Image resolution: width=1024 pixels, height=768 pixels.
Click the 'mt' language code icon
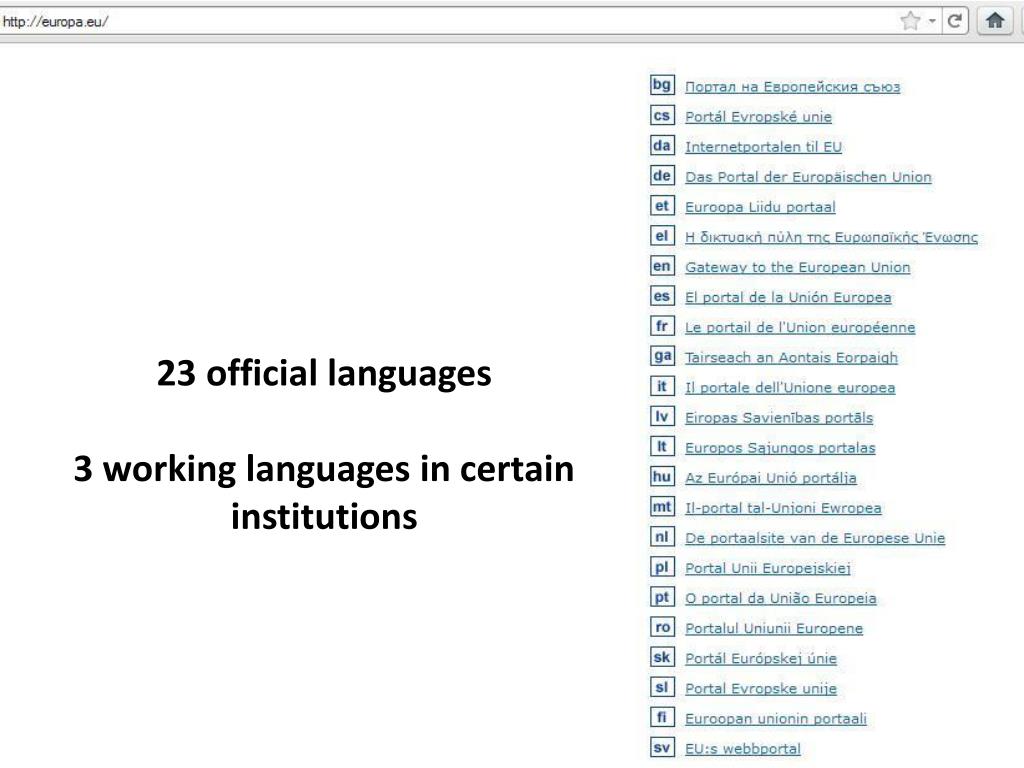(x=662, y=506)
